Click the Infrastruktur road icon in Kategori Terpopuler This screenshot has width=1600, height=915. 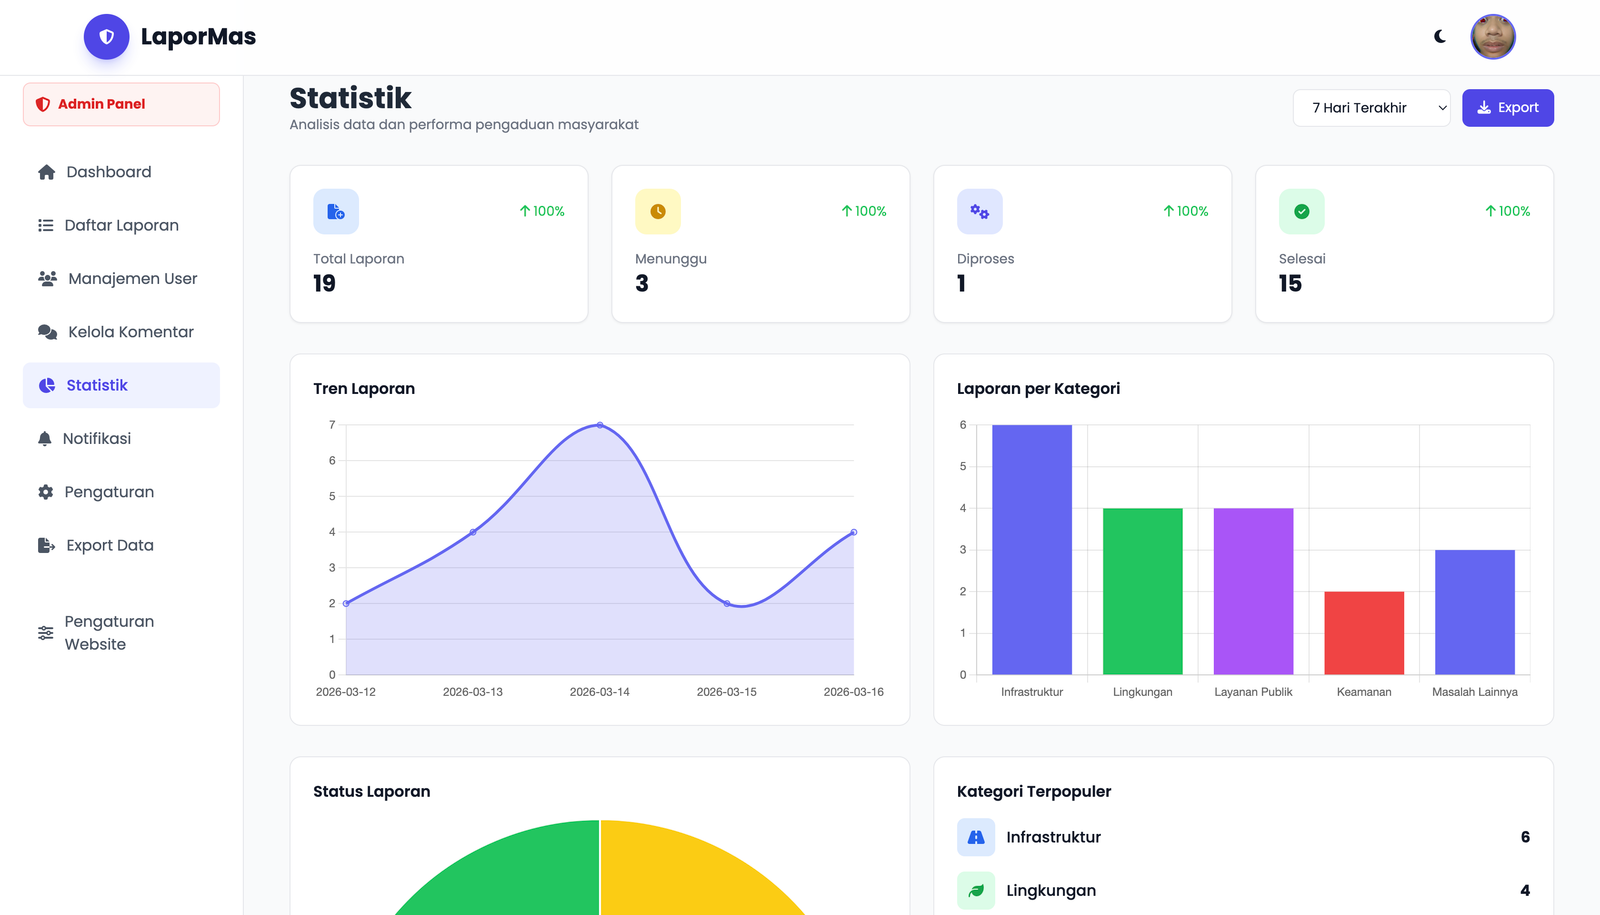[x=976, y=837]
